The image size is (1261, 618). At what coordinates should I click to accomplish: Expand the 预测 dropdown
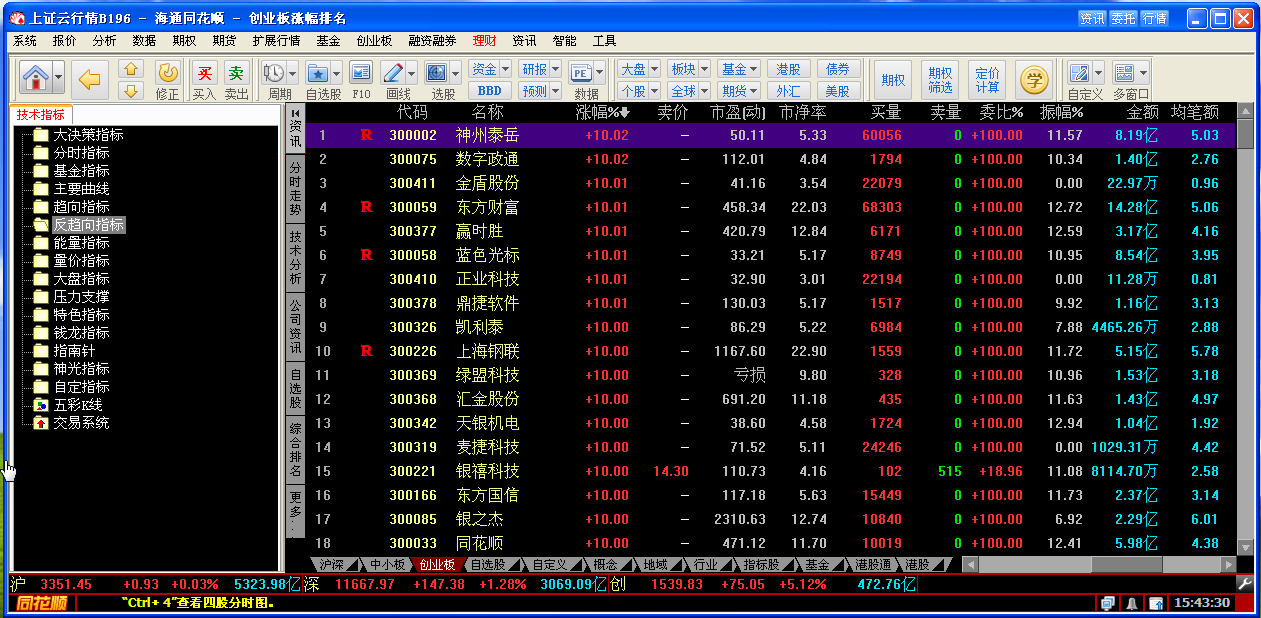coord(555,91)
